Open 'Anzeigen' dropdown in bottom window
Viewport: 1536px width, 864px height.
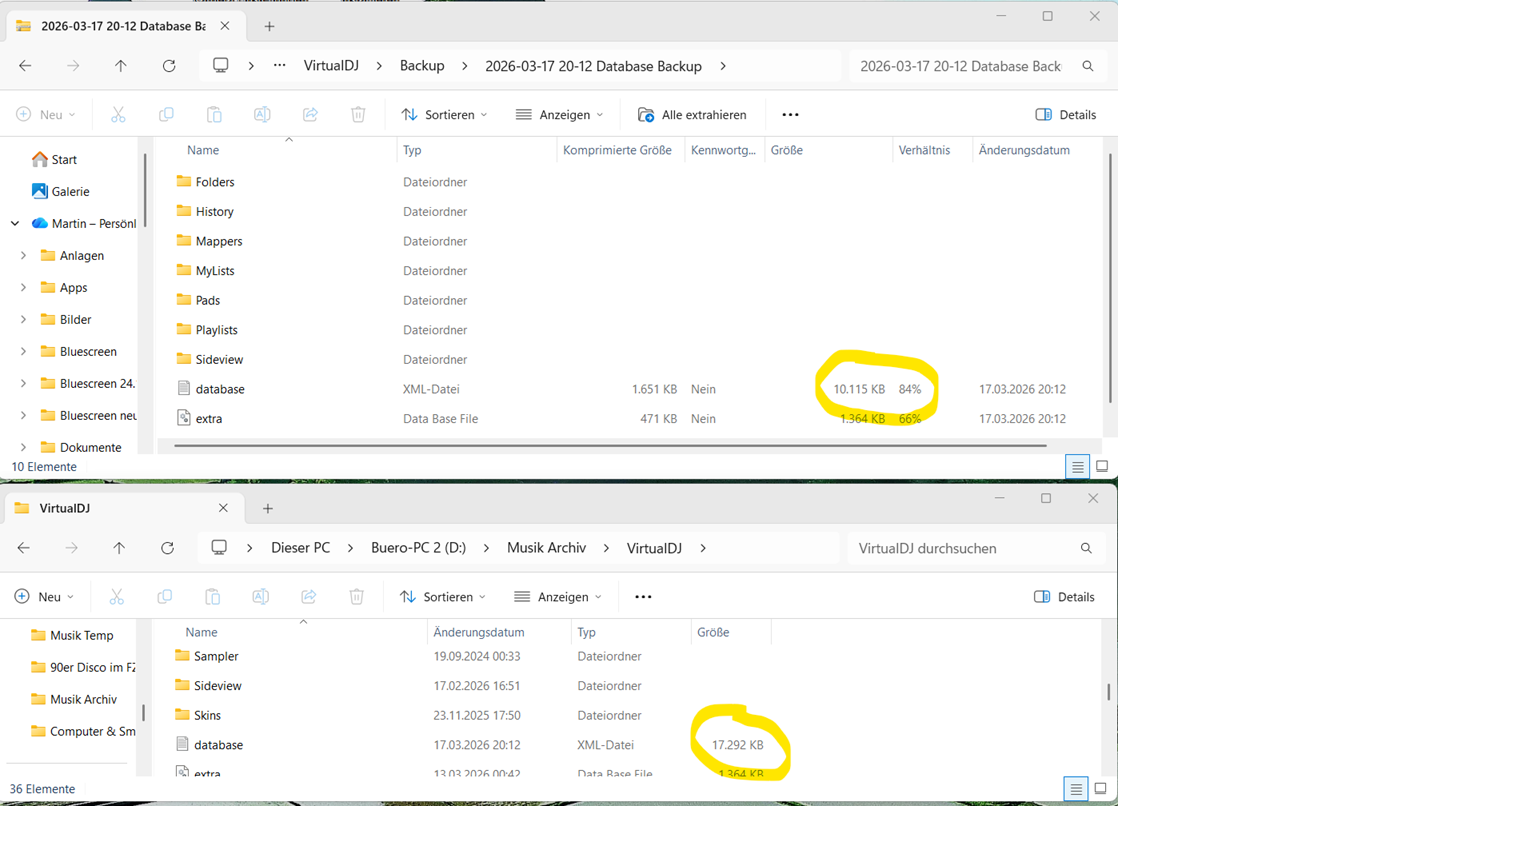559,597
